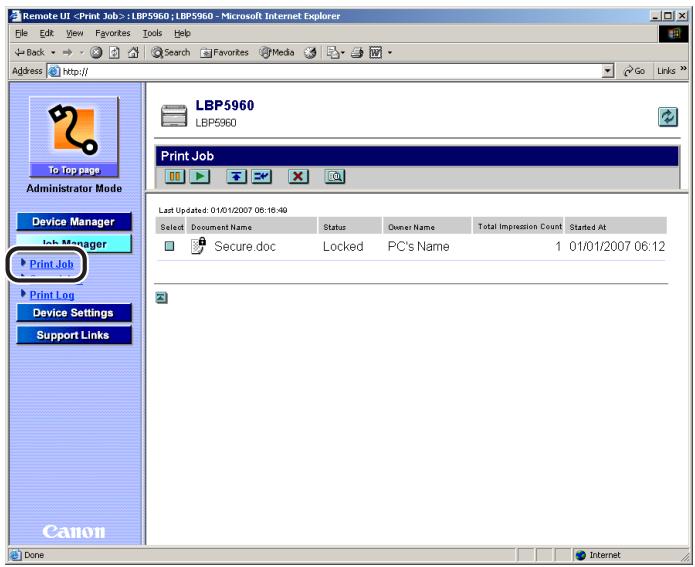The height and width of the screenshot is (567, 695).
Task: Click the Device Settings button
Action: pos(74,313)
